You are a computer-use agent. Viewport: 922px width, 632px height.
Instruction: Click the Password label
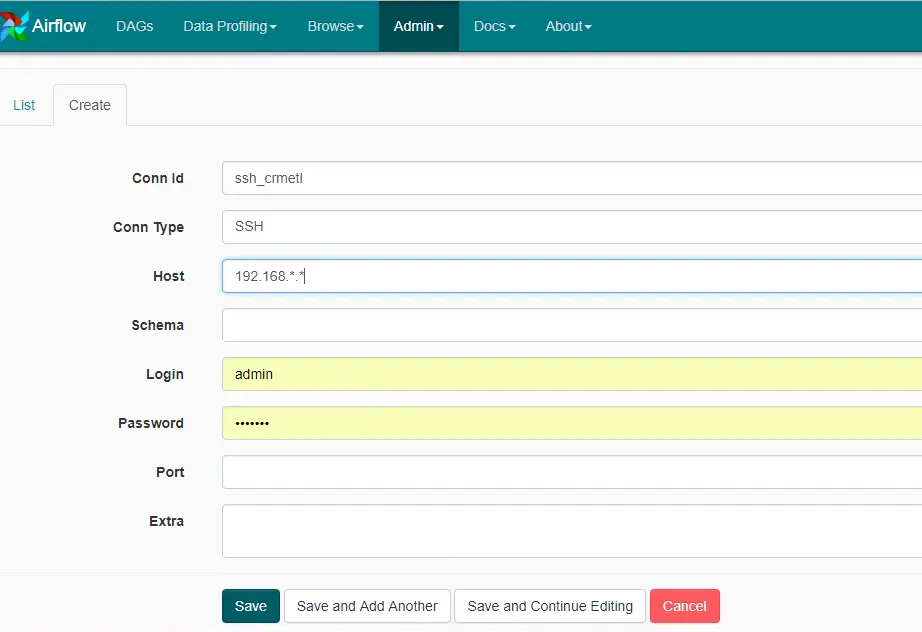click(151, 423)
